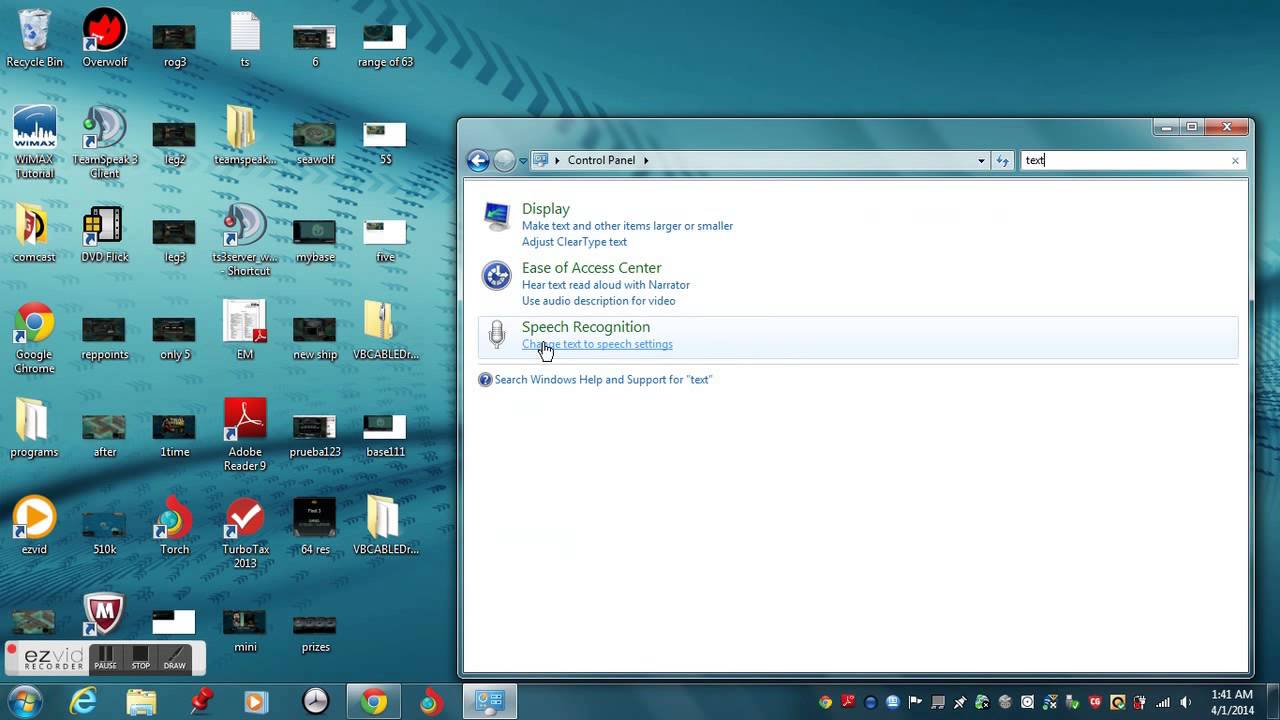Open Display heading link
1280x720 pixels.
point(546,209)
